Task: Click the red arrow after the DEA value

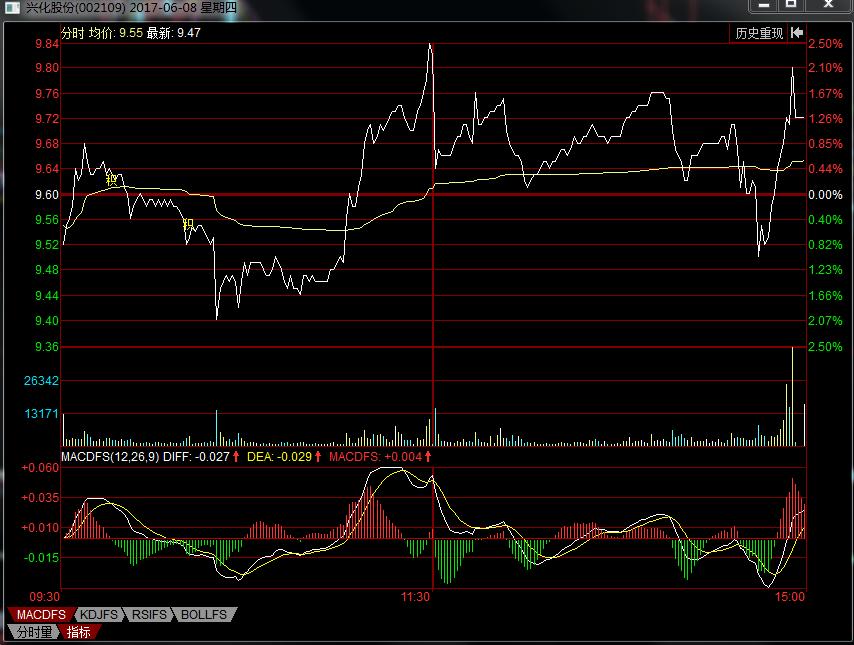Action: 318,457
